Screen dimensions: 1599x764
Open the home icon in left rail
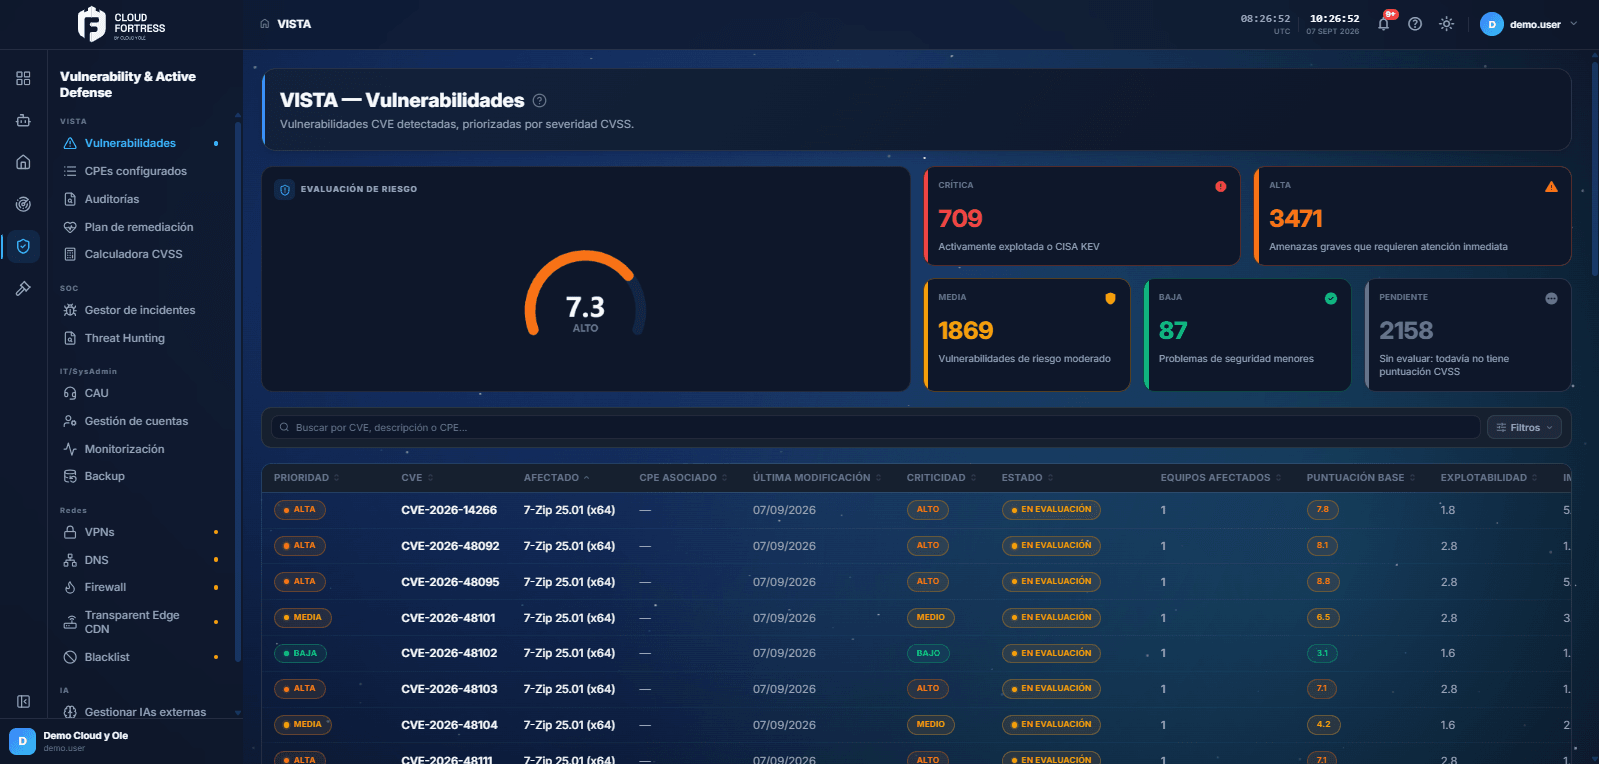point(23,162)
